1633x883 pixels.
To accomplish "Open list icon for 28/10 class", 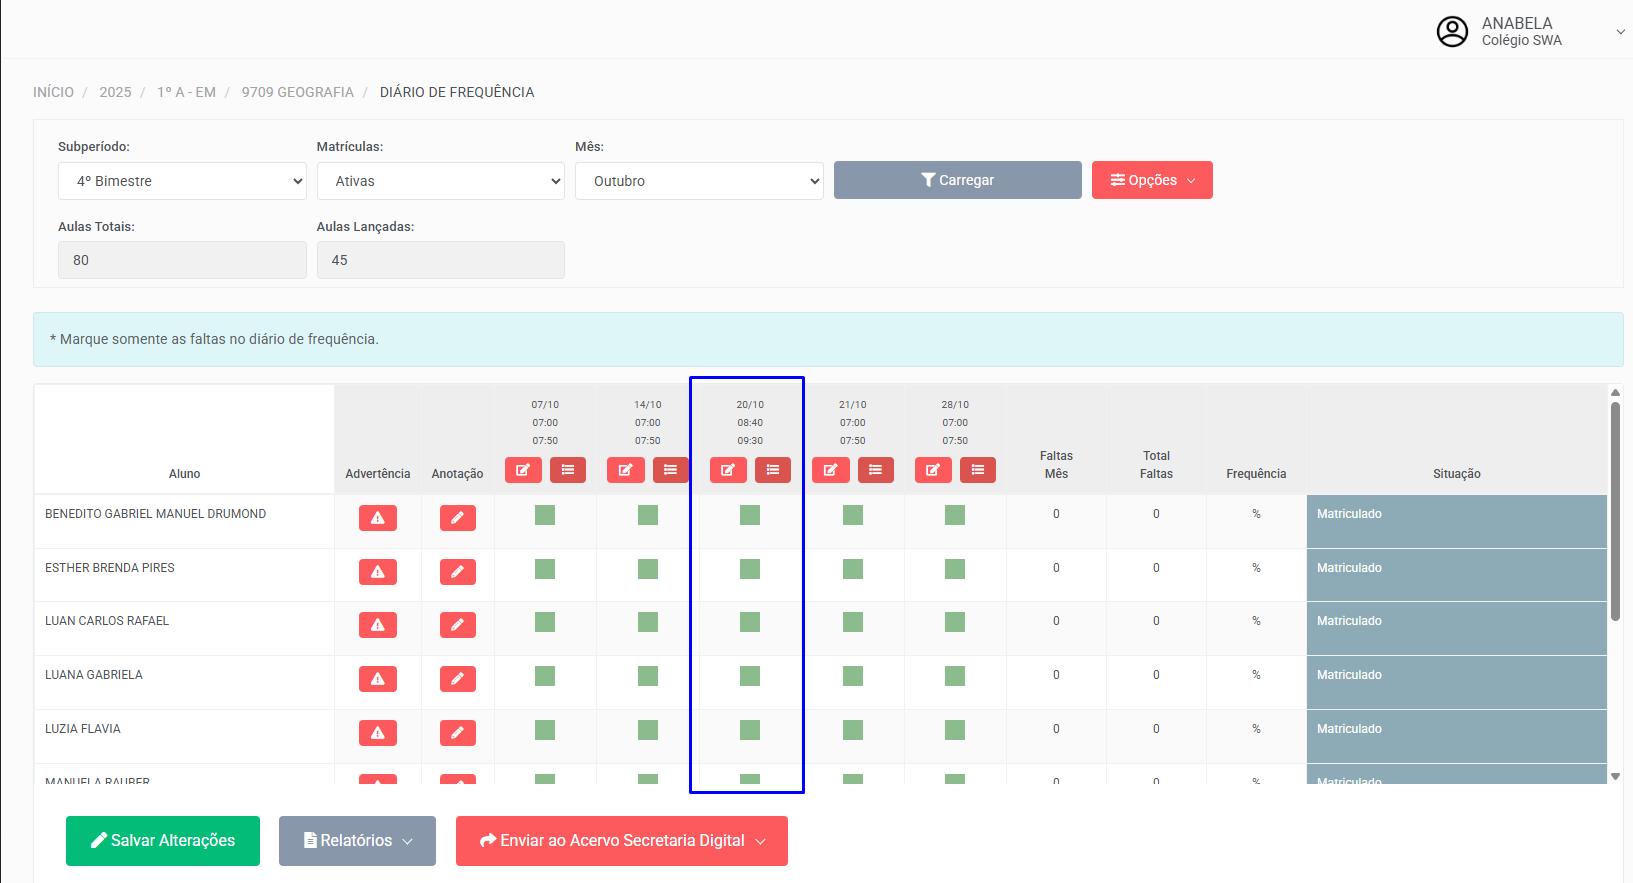I will (x=978, y=470).
